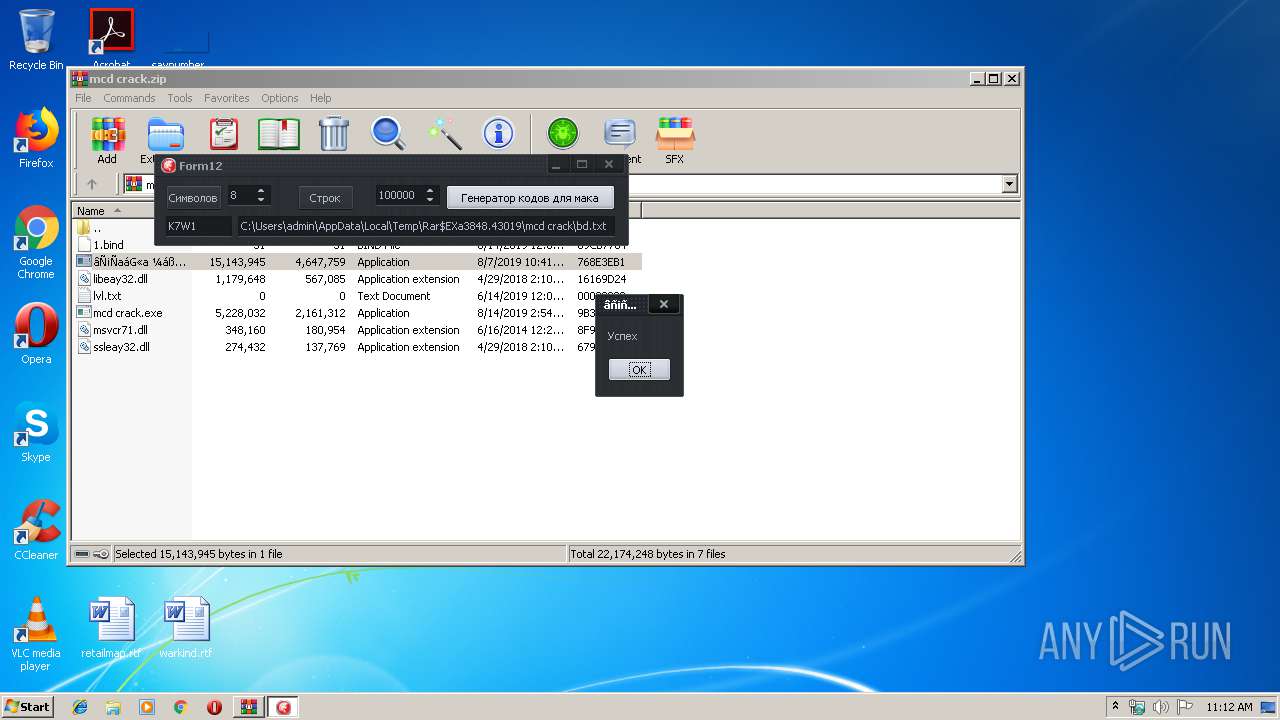Switch to WinRAR in the taskbar
The image size is (1280, 720).
pos(248,707)
